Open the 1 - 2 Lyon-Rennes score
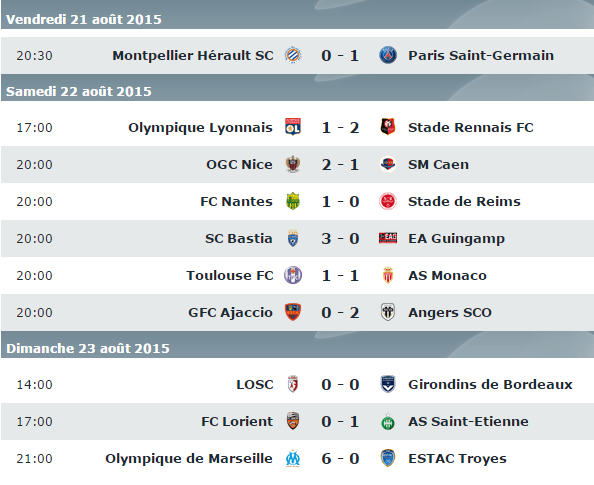Image resolution: width=594 pixels, height=485 pixels. pyautogui.click(x=340, y=127)
